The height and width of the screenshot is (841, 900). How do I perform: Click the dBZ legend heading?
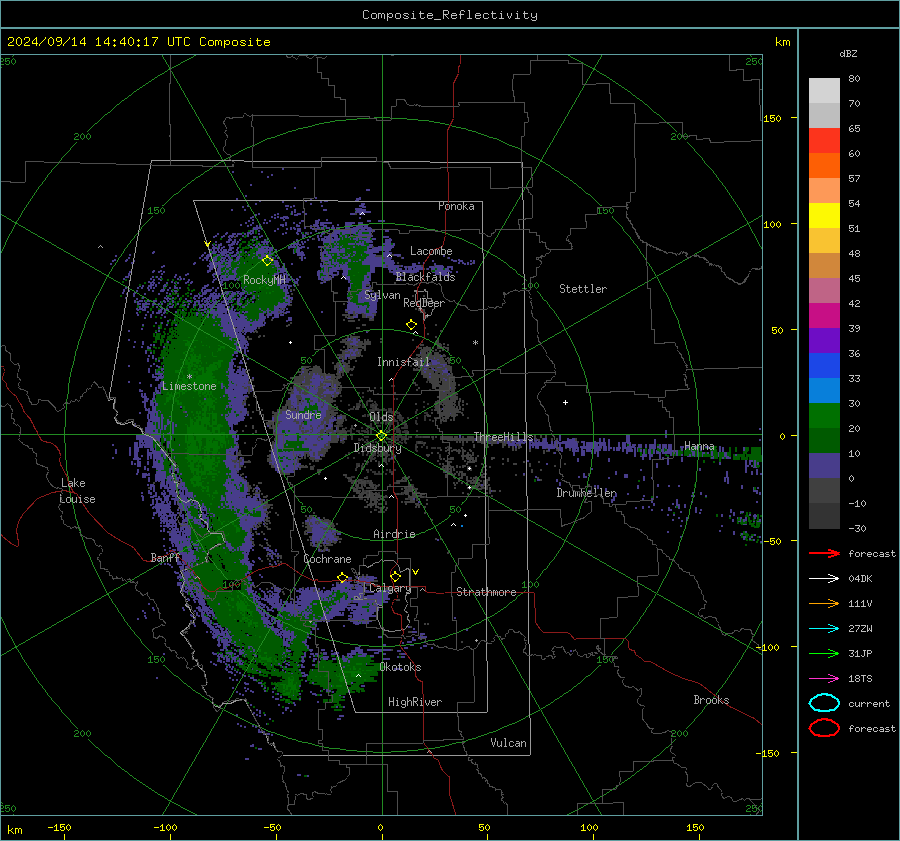848,54
